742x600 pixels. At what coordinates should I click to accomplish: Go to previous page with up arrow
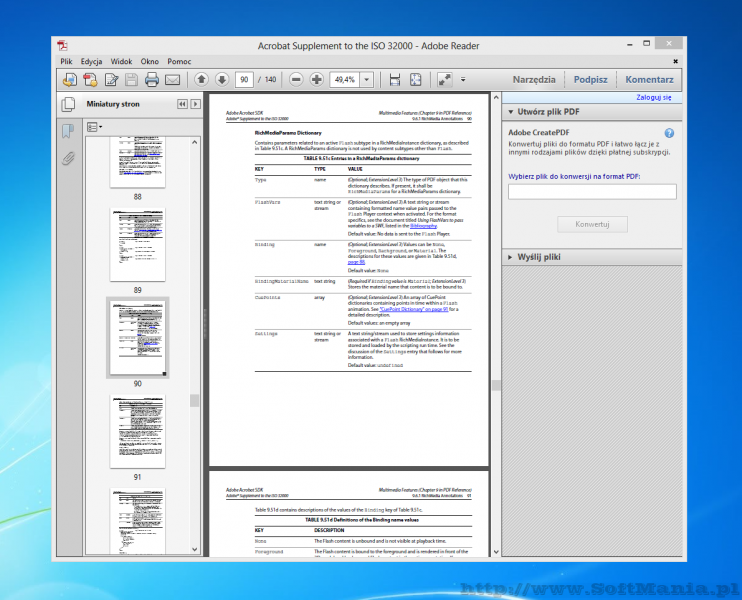coord(201,79)
